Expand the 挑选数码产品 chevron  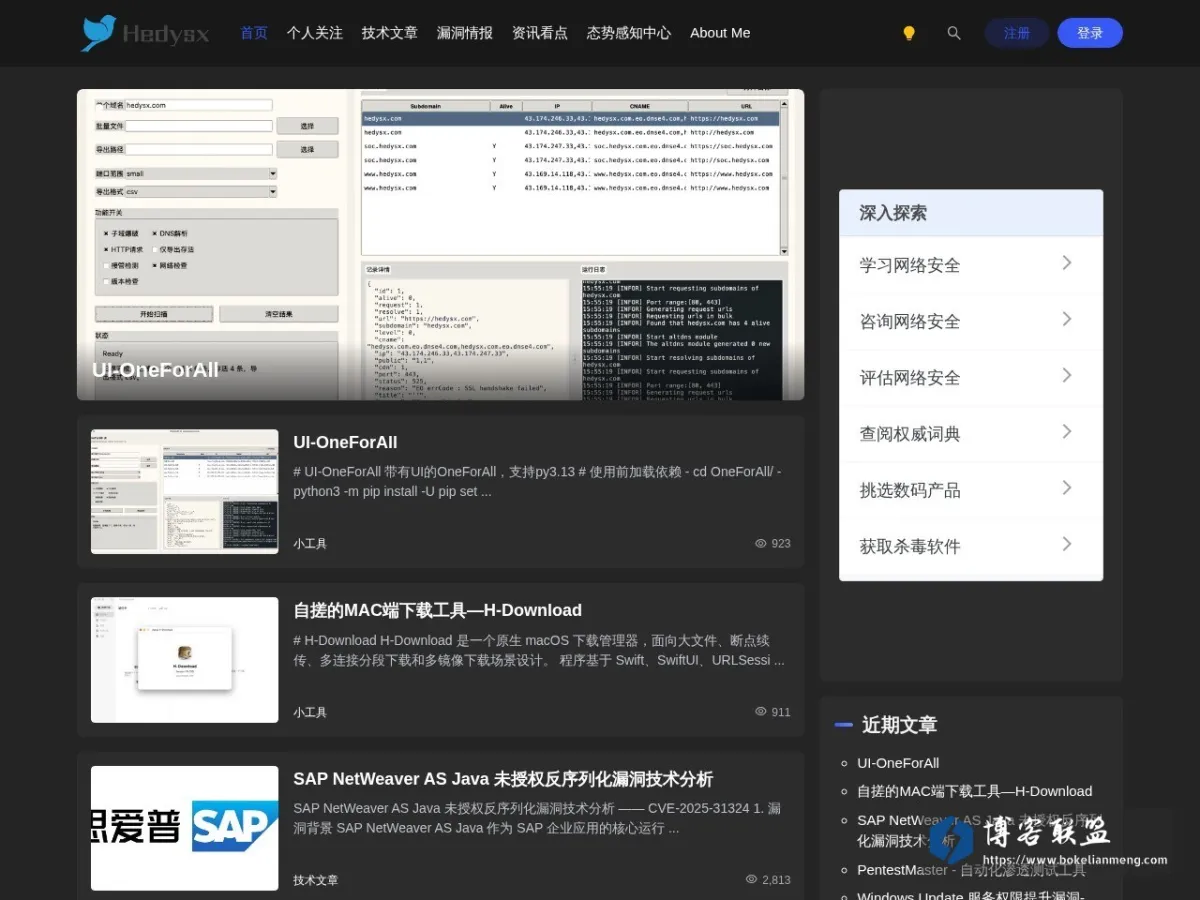[1067, 487]
